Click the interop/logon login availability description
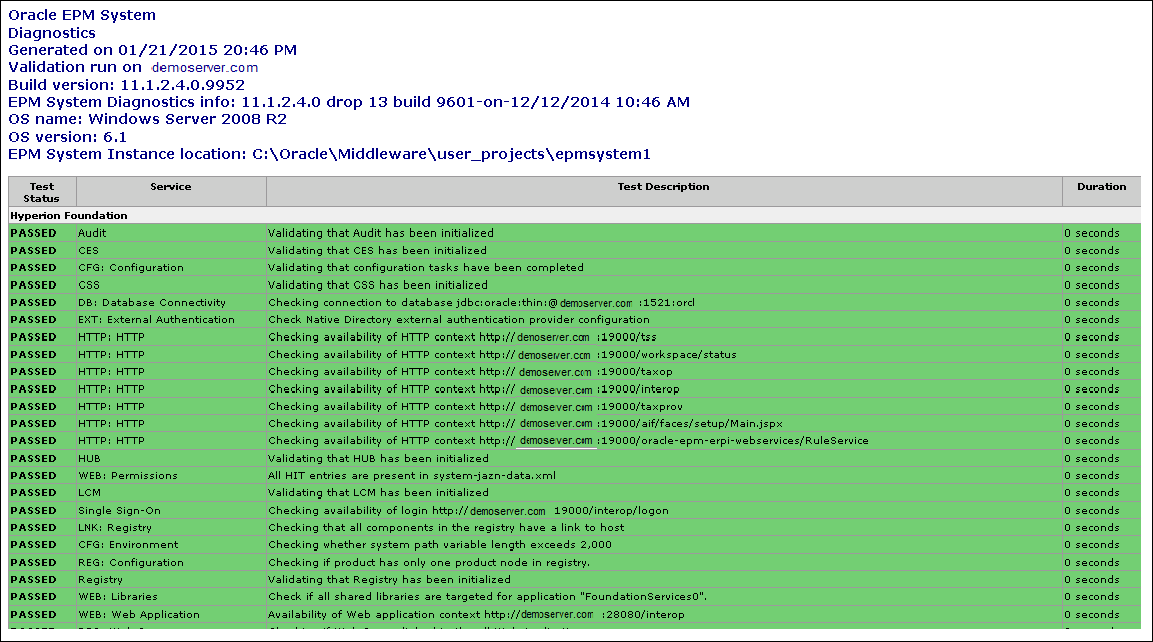This screenshot has width=1153, height=642. click(x=468, y=510)
